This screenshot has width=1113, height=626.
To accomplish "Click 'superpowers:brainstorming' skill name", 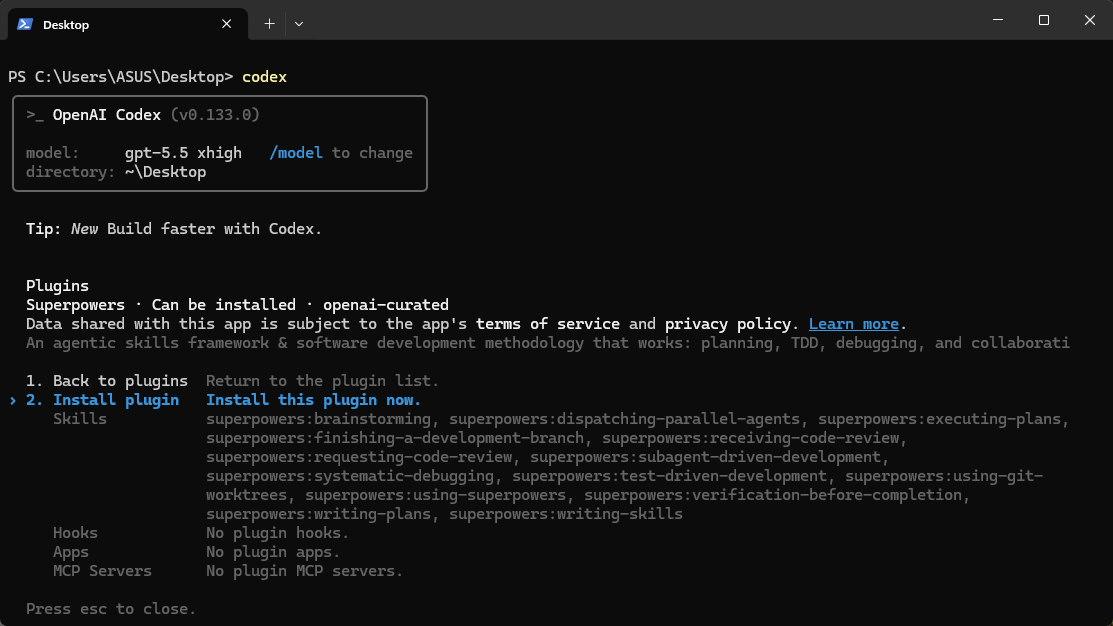I will coord(318,419).
